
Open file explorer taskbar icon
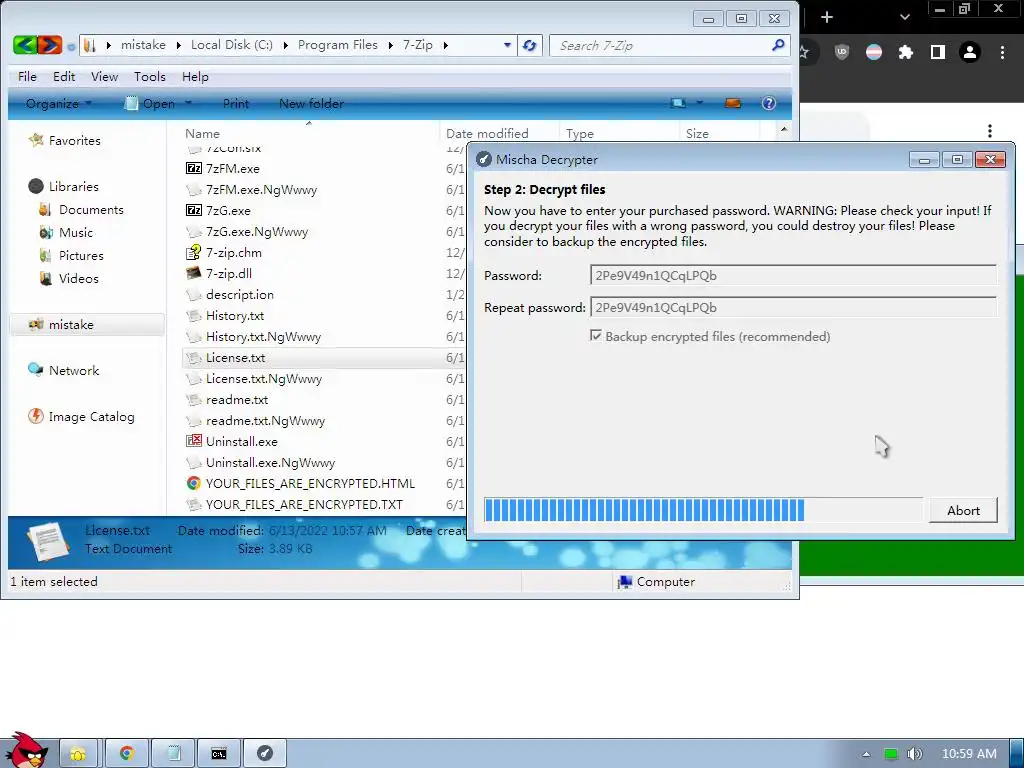coord(78,754)
